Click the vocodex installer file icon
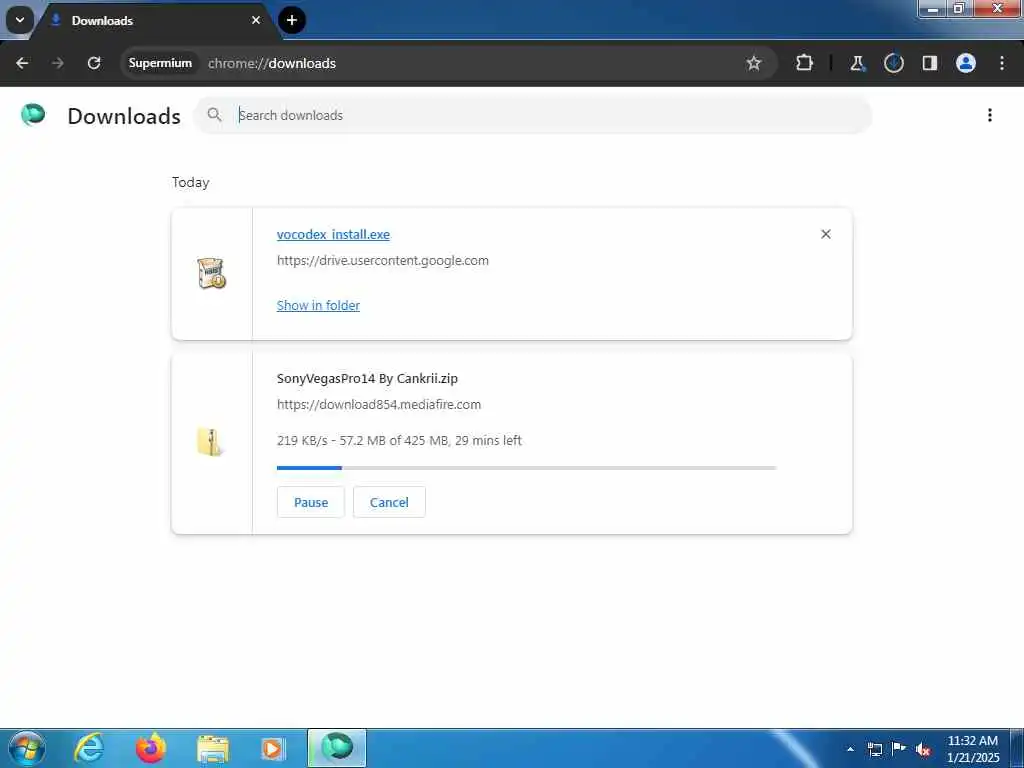 (212, 274)
